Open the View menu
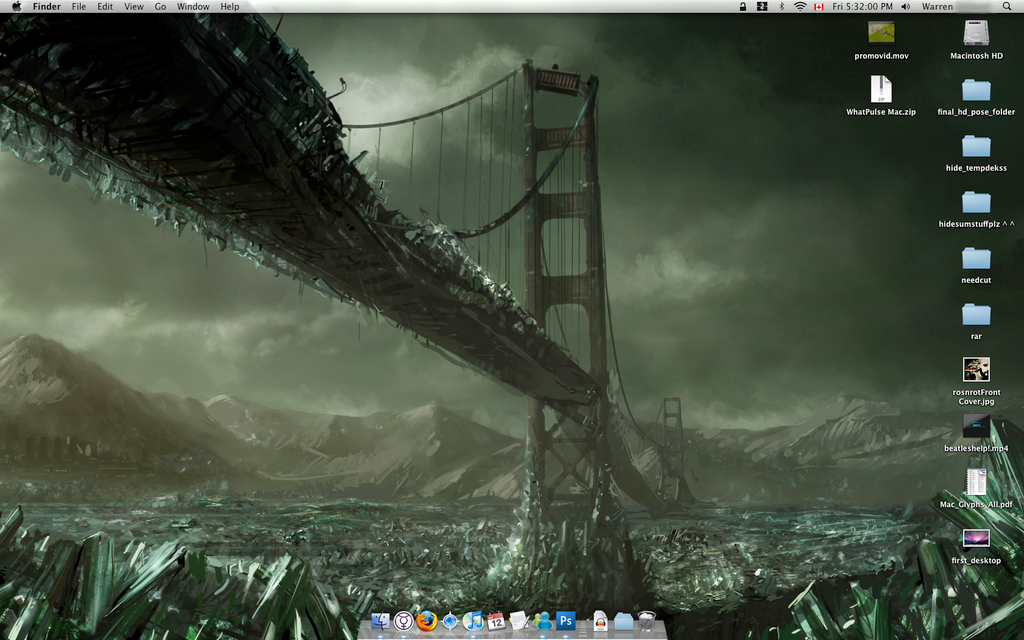Screen dimensions: 1024x640 coord(134,7)
